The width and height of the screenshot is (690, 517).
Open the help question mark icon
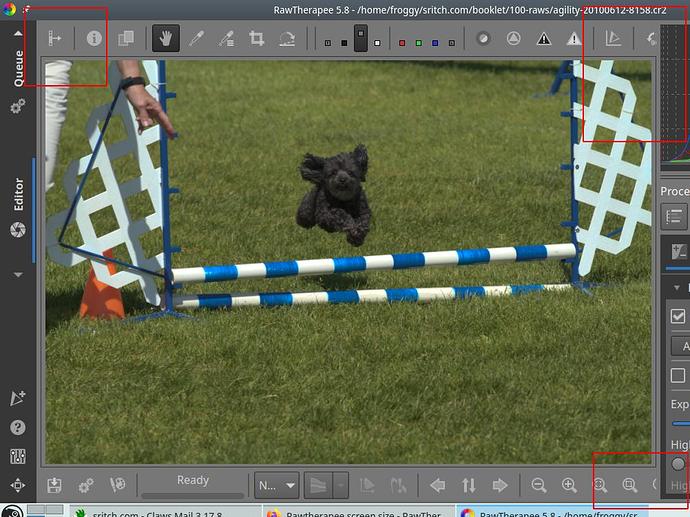pyautogui.click(x=18, y=427)
